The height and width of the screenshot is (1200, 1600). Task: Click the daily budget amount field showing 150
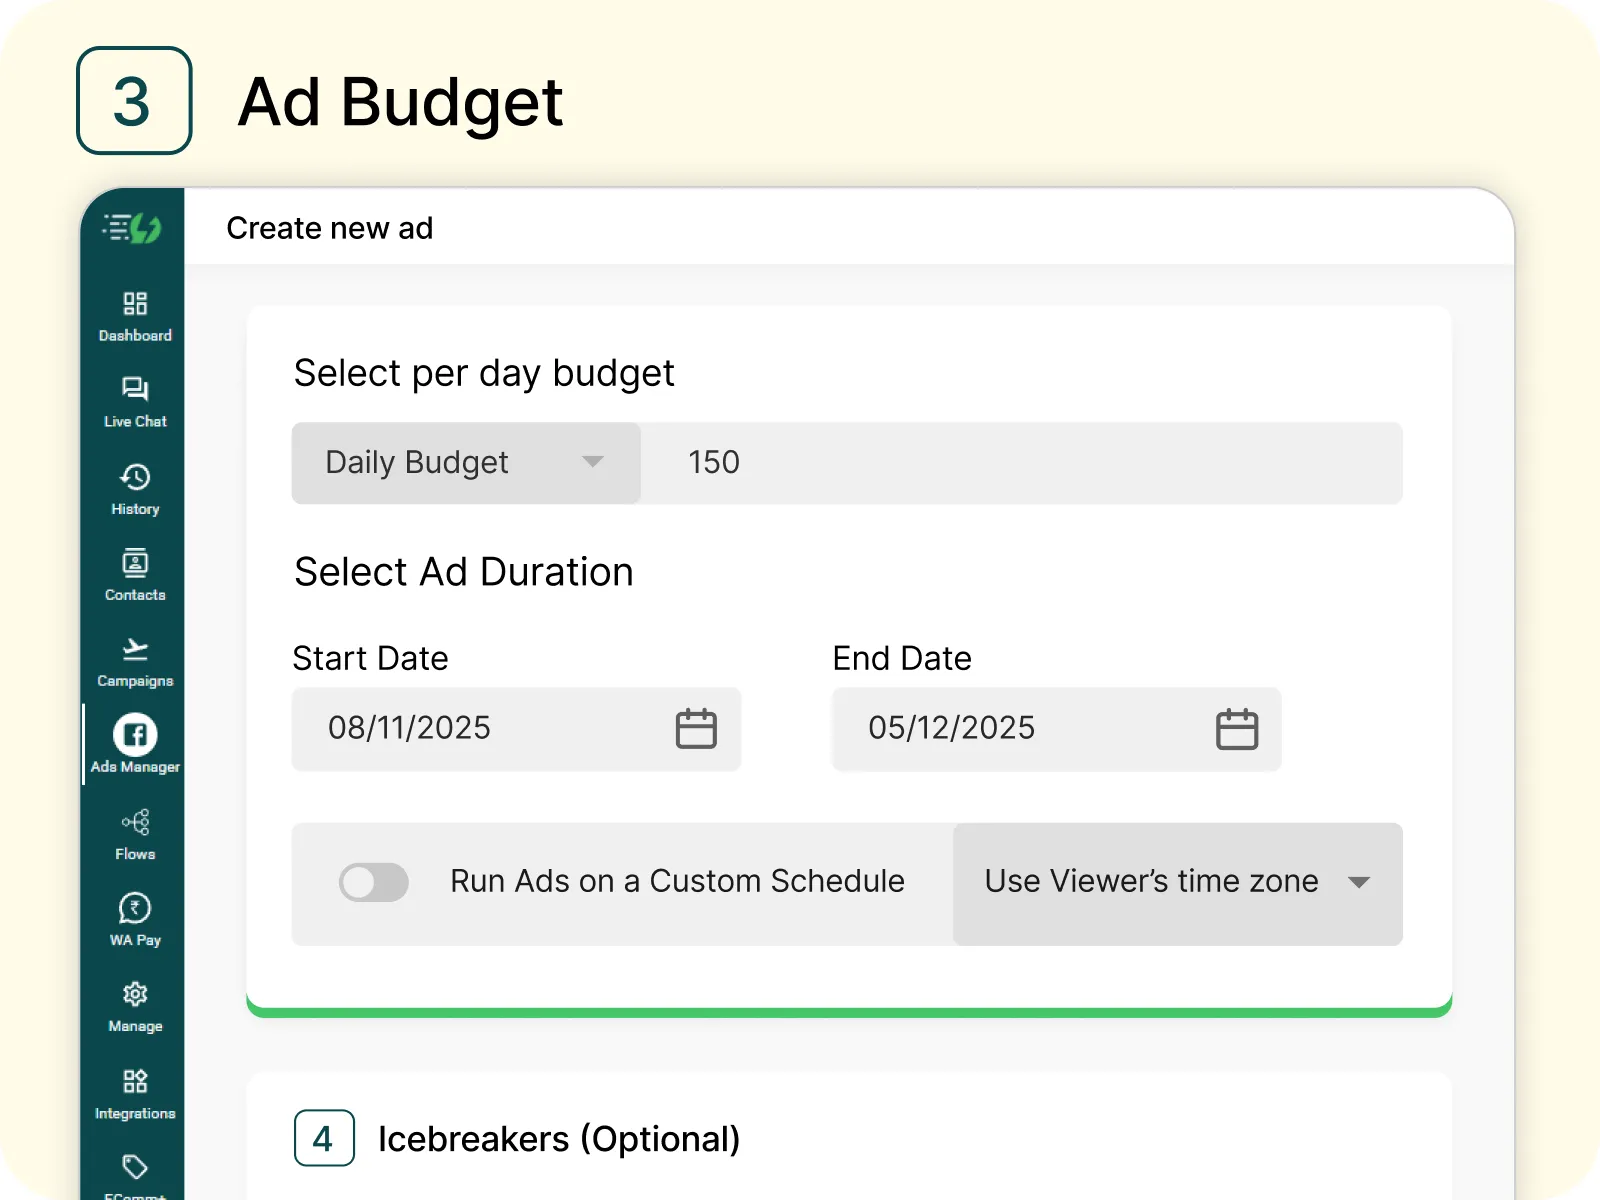click(1022, 462)
